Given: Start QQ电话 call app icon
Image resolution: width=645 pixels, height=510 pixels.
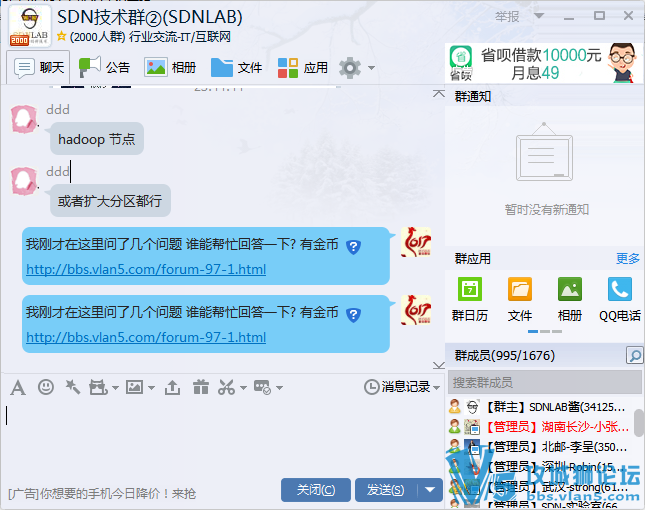Looking at the screenshot, I should coord(619,290).
